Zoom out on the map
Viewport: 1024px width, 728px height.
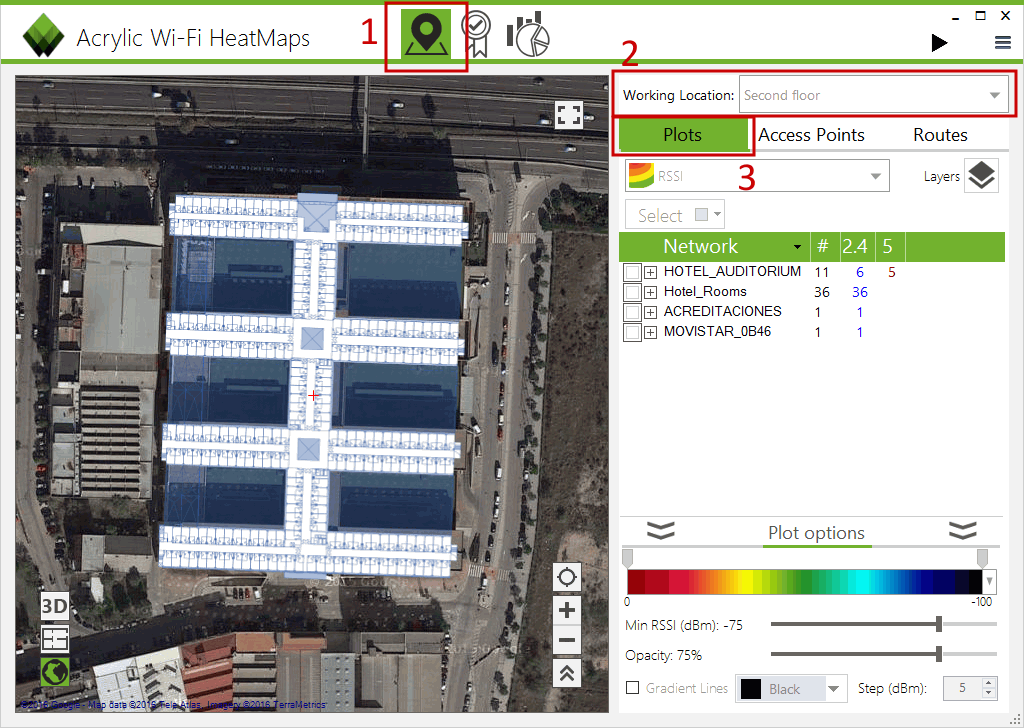coord(567,641)
